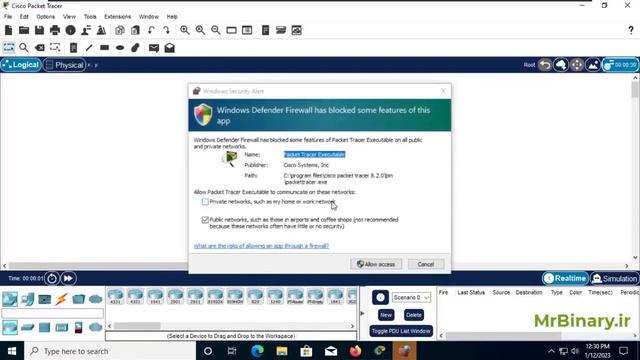Open the File menu
This screenshot has width=640, height=360.
(x=8, y=17)
